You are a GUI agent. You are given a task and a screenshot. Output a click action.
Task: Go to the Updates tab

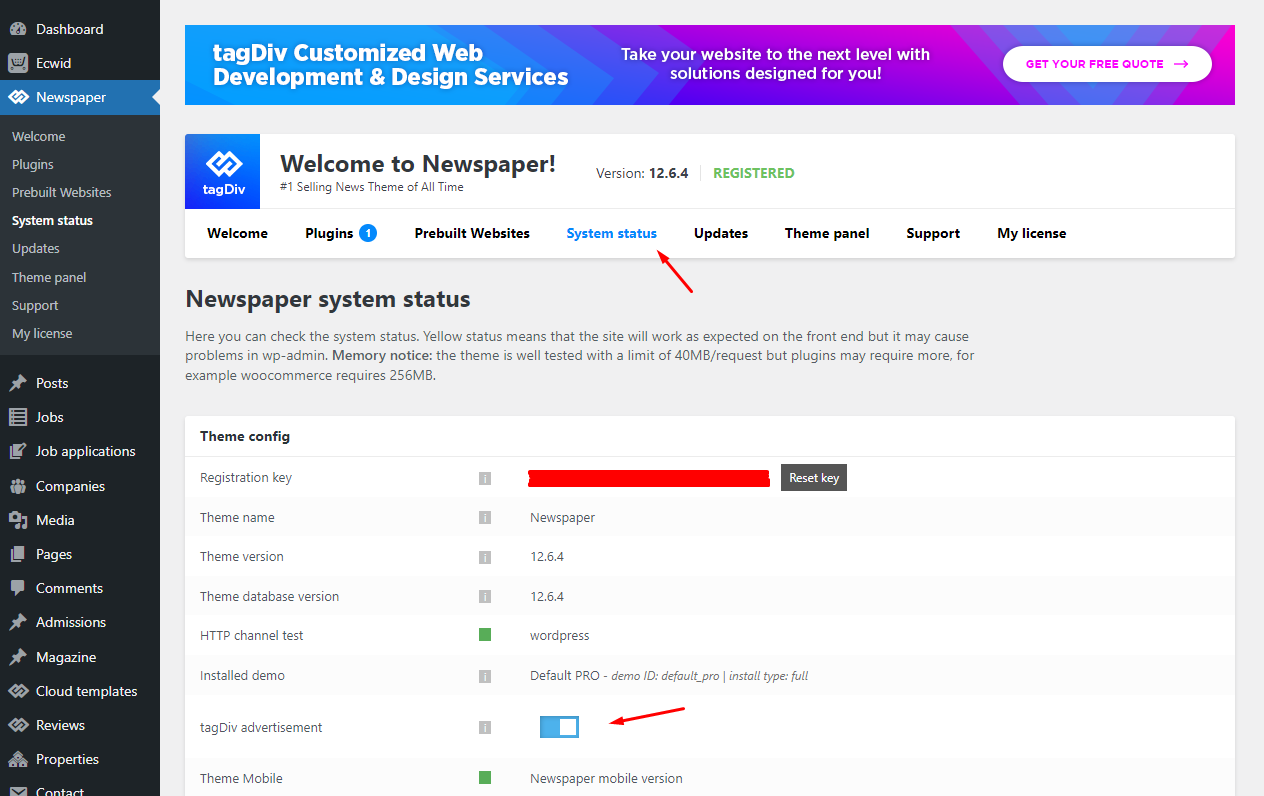click(721, 233)
